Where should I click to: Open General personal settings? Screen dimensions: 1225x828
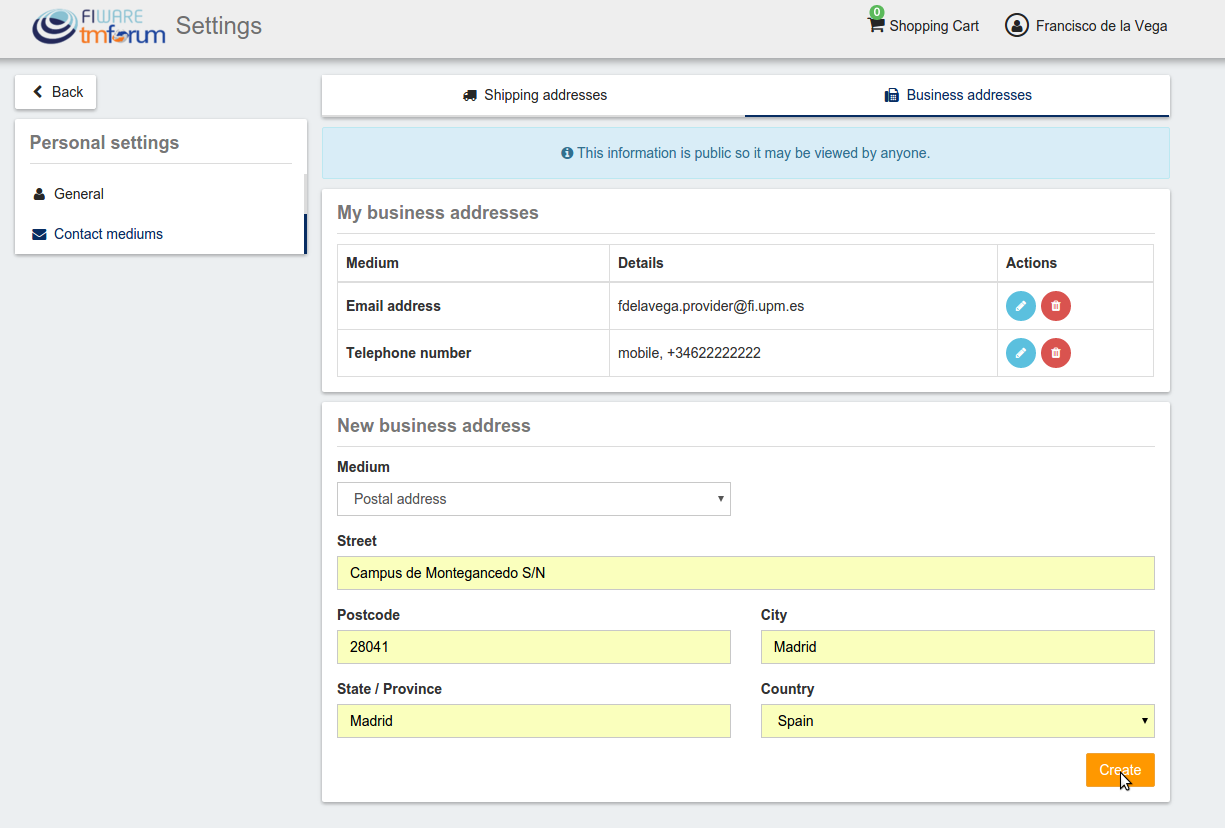[160, 194]
